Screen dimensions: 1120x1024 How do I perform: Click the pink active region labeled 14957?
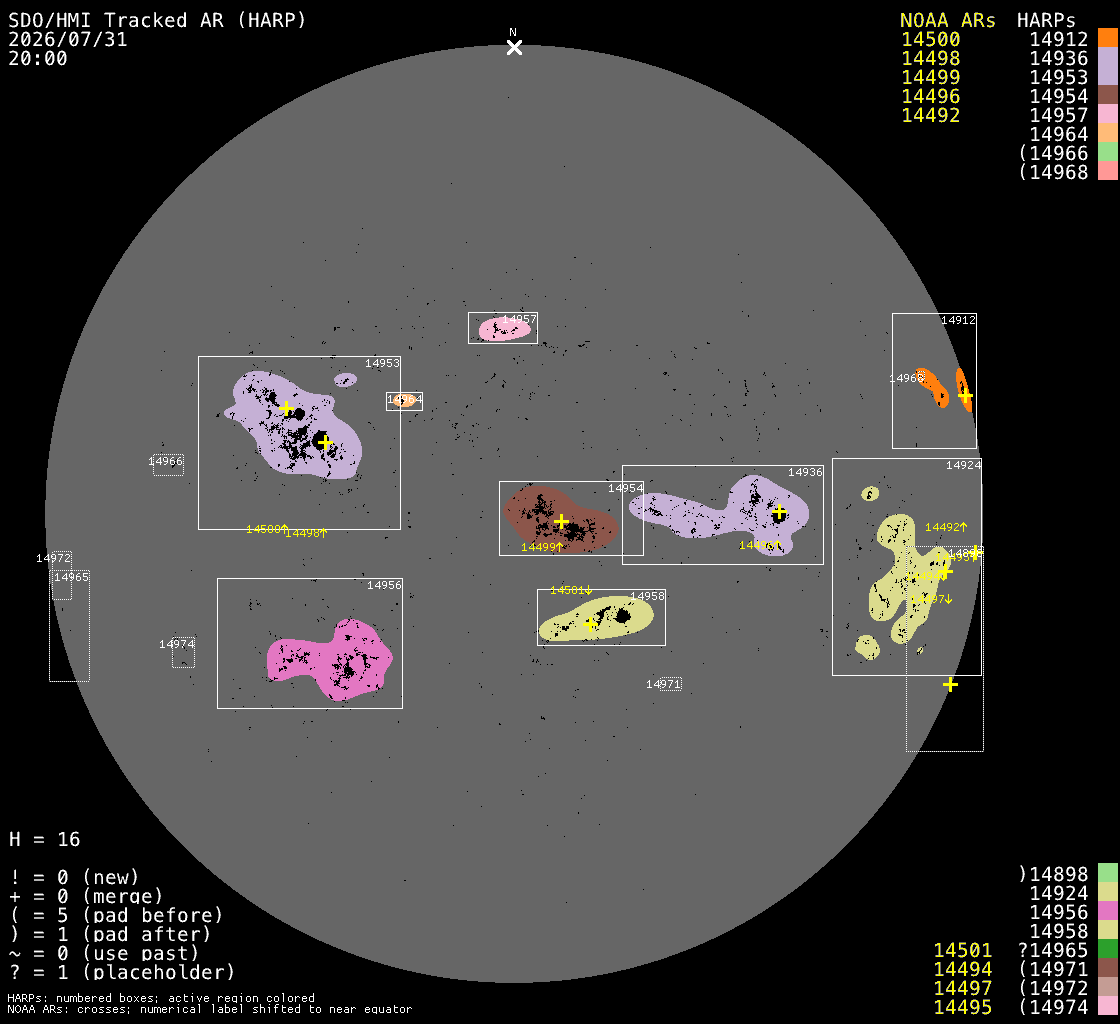[505, 329]
